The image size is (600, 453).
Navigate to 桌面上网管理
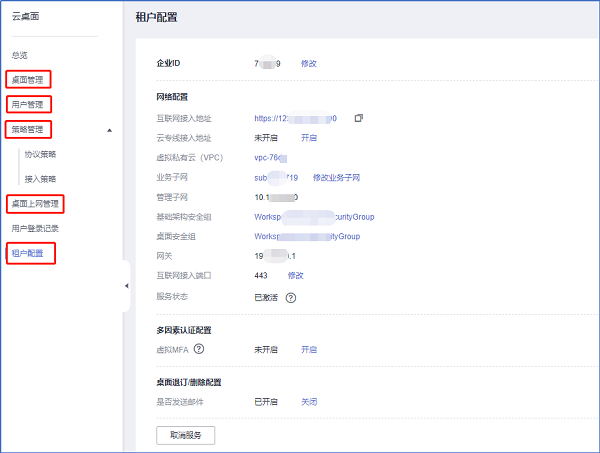[x=34, y=204]
